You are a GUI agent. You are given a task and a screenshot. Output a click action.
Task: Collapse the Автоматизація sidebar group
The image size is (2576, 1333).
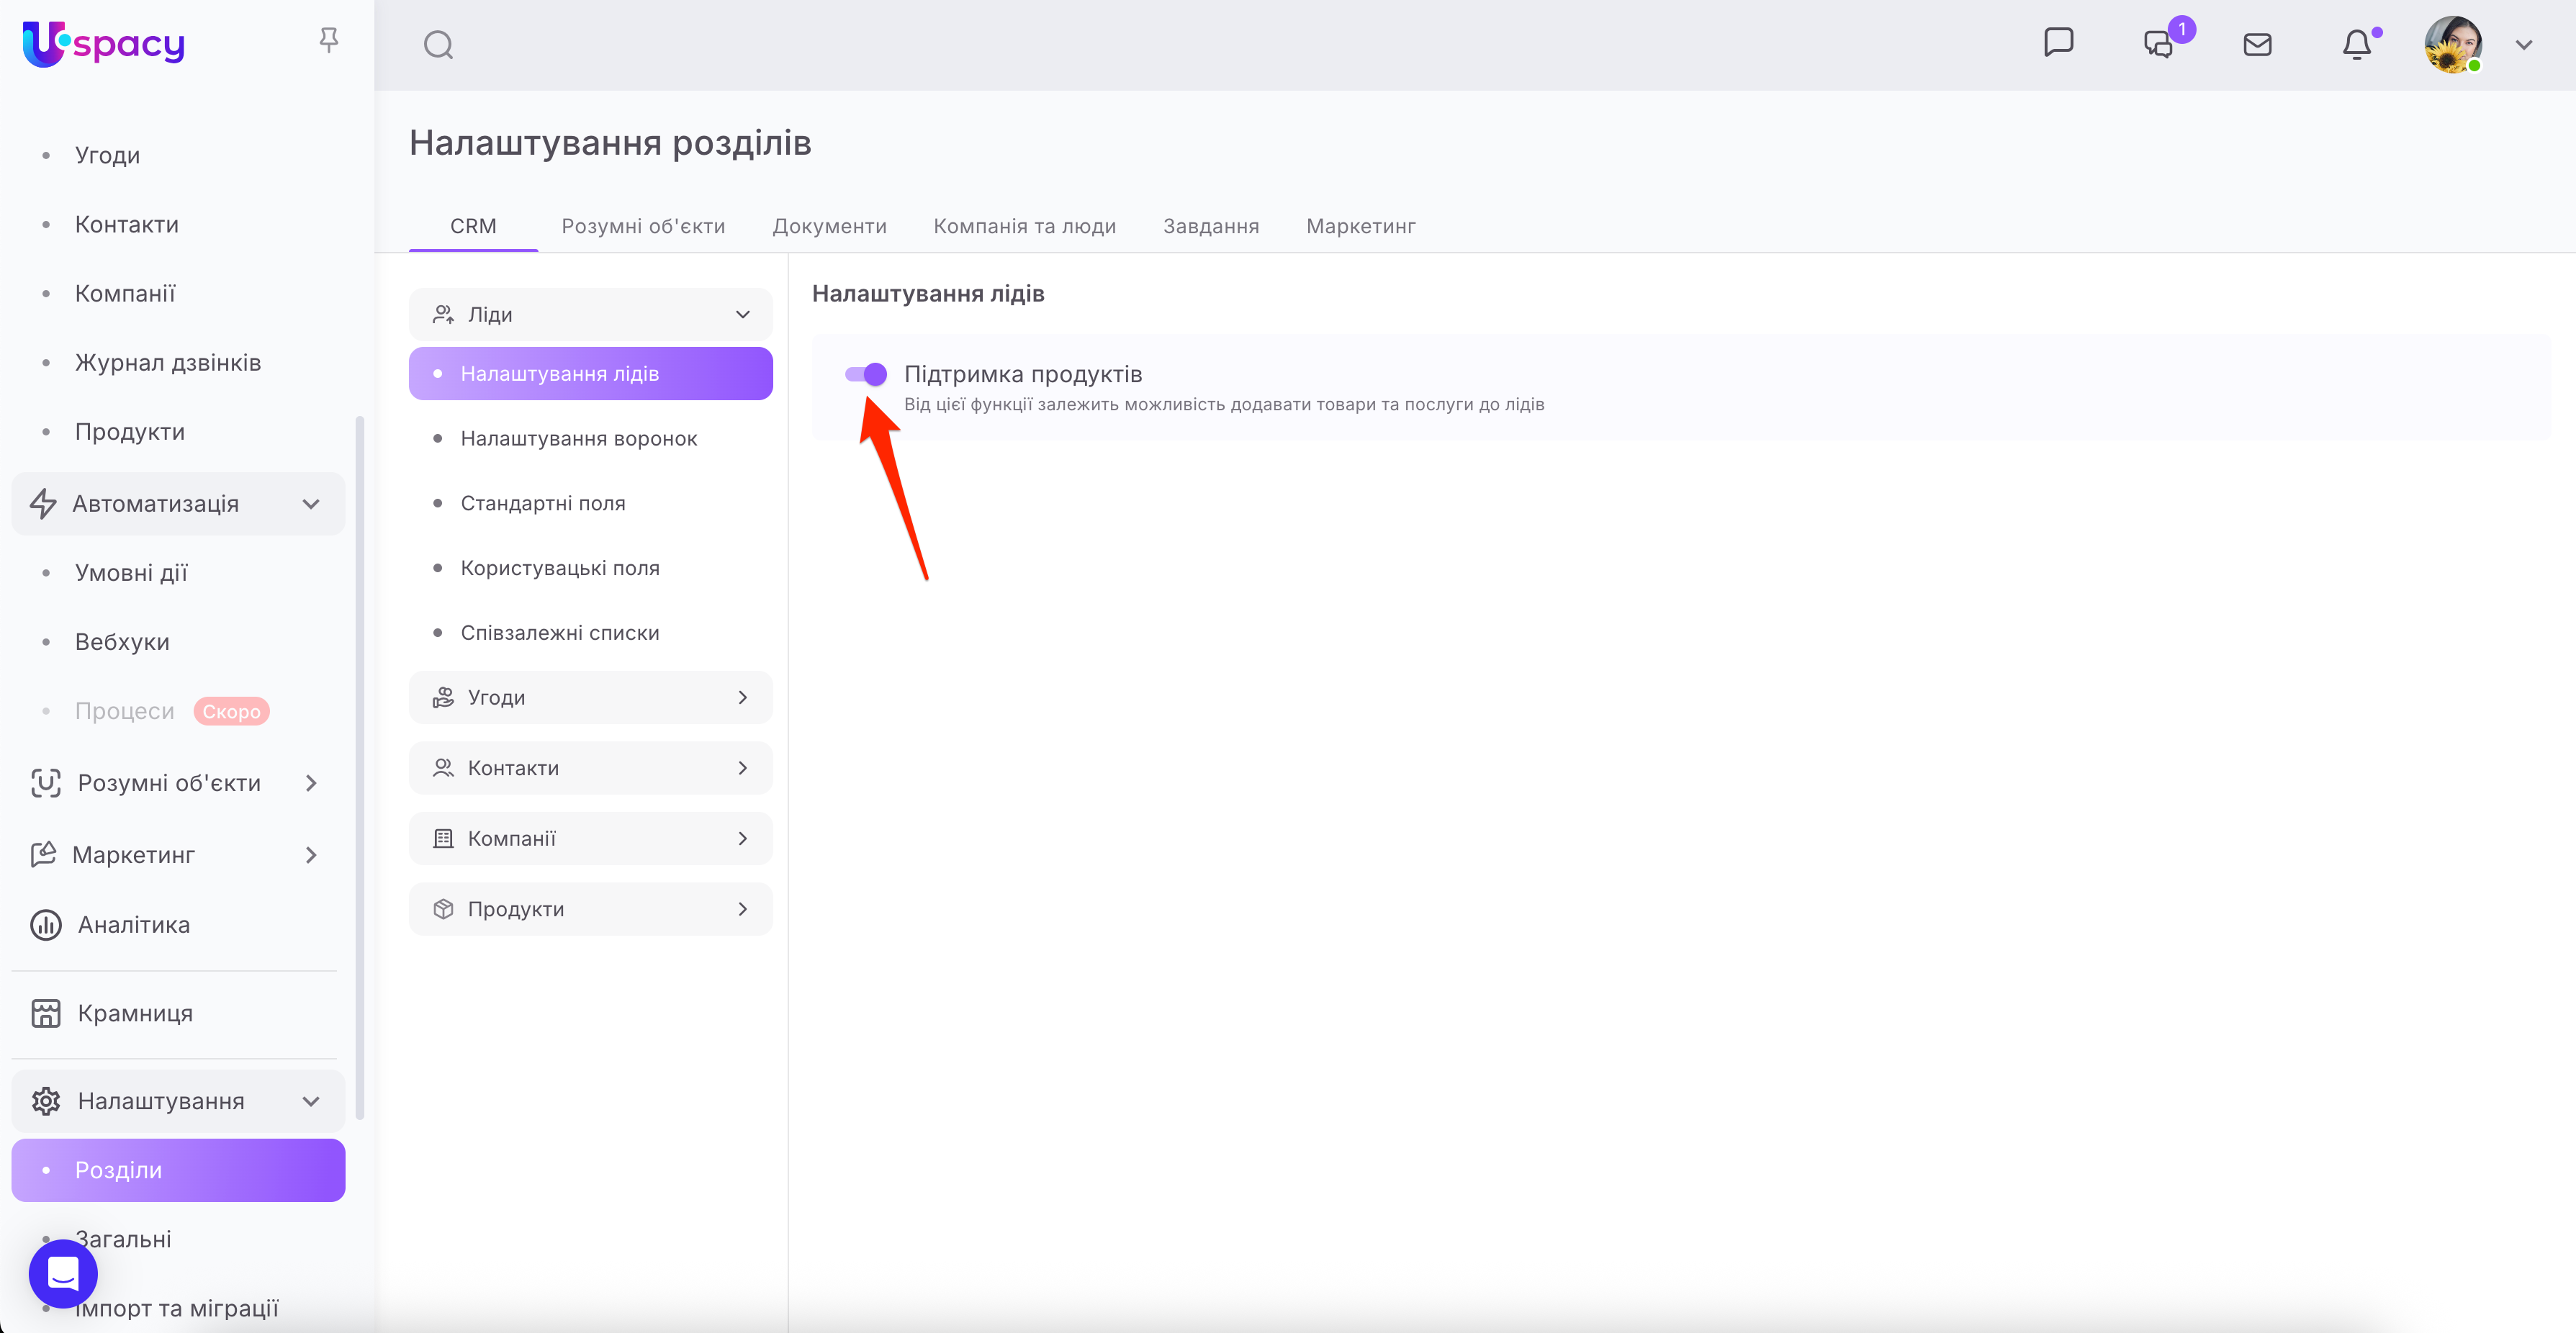178,503
